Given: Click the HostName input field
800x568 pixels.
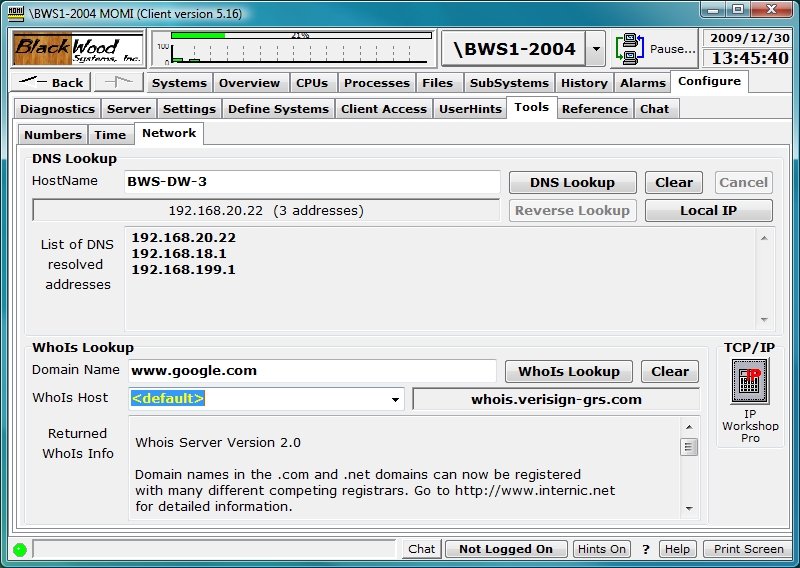Looking at the screenshot, I should [x=312, y=182].
